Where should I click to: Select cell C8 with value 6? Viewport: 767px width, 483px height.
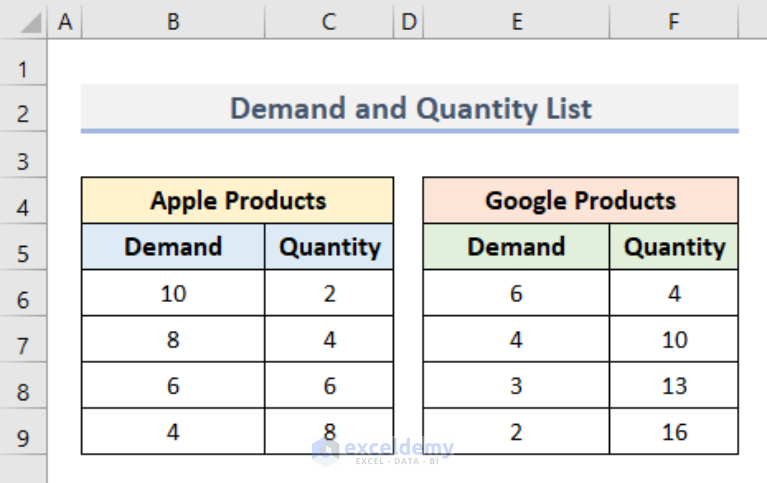(329, 385)
